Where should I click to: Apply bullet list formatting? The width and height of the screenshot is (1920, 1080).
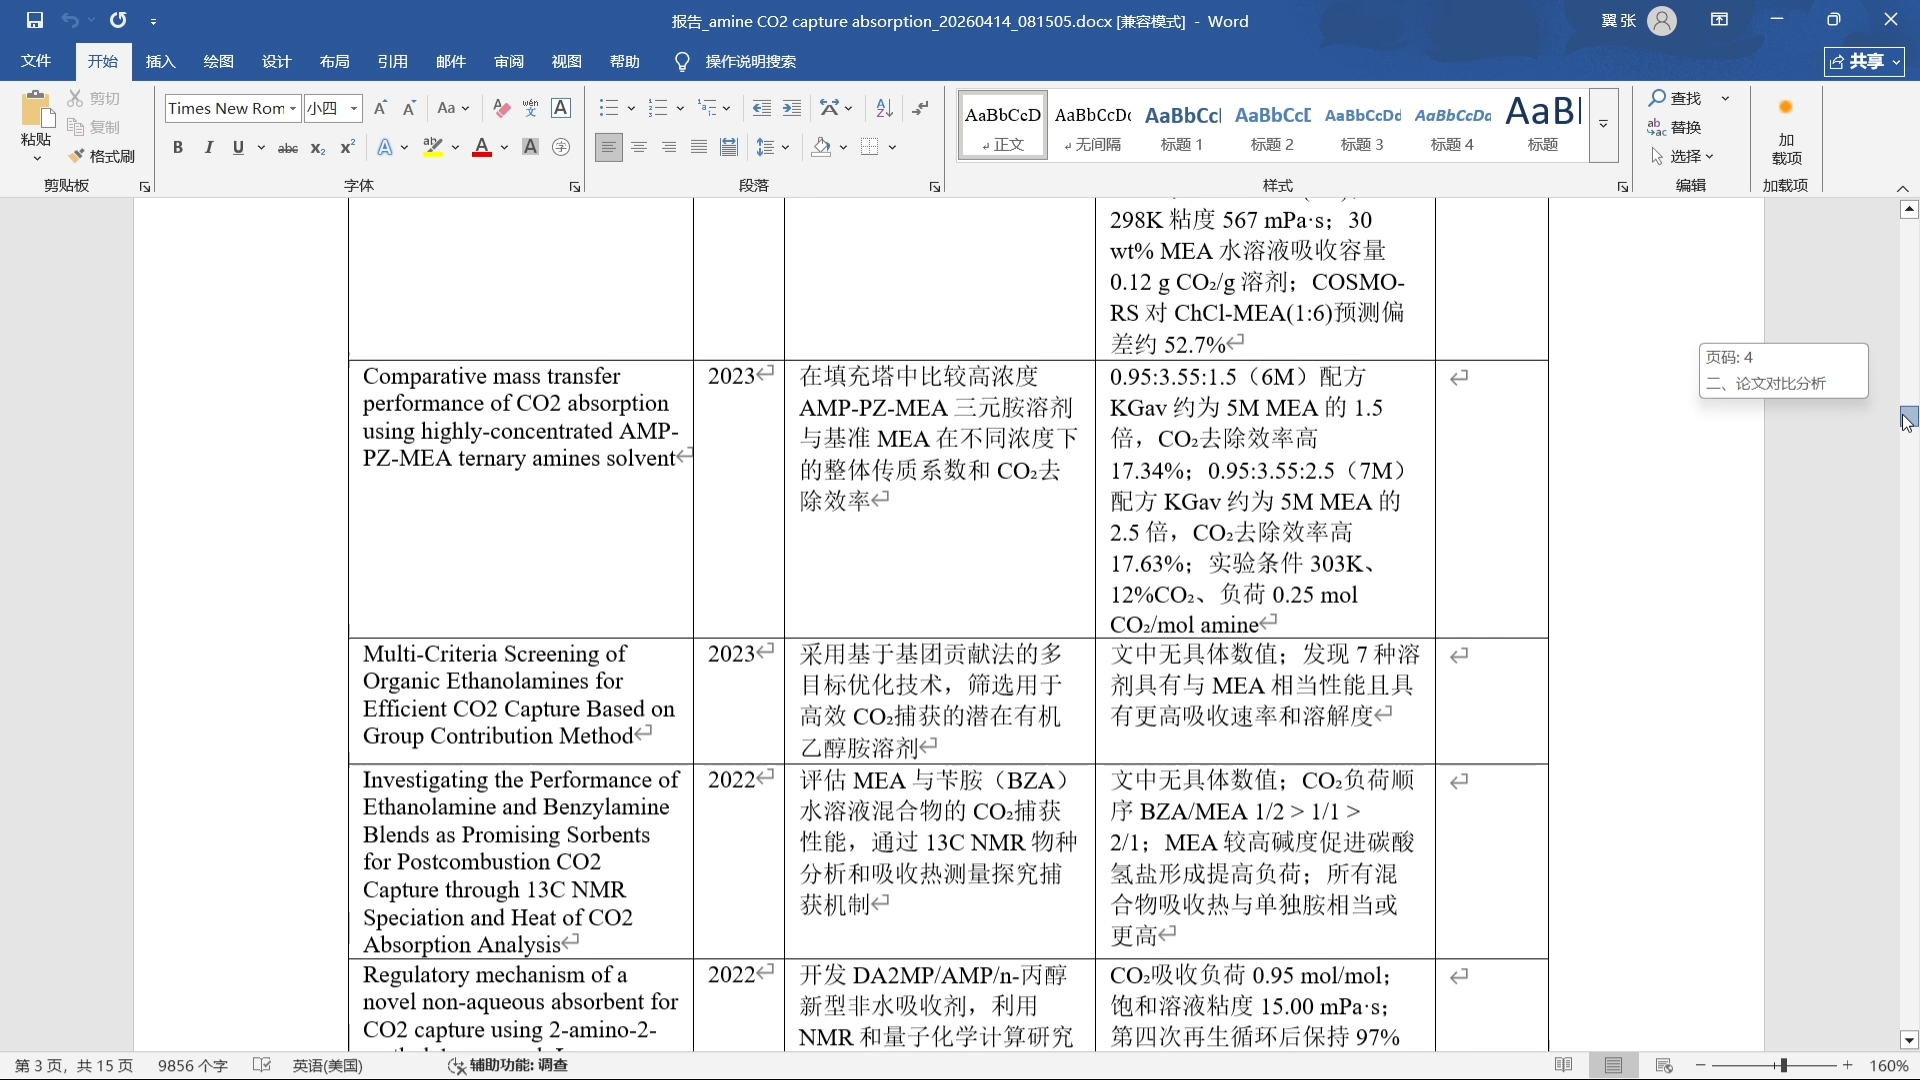(608, 108)
